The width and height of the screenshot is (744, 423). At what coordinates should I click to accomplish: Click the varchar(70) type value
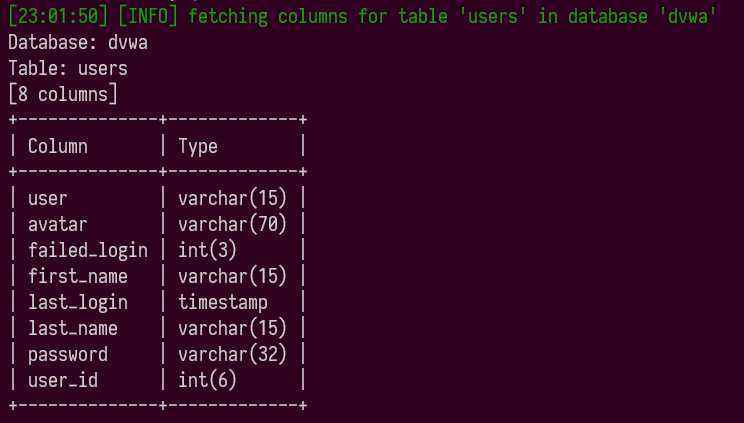pyautogui.click(x=232, y=224)
